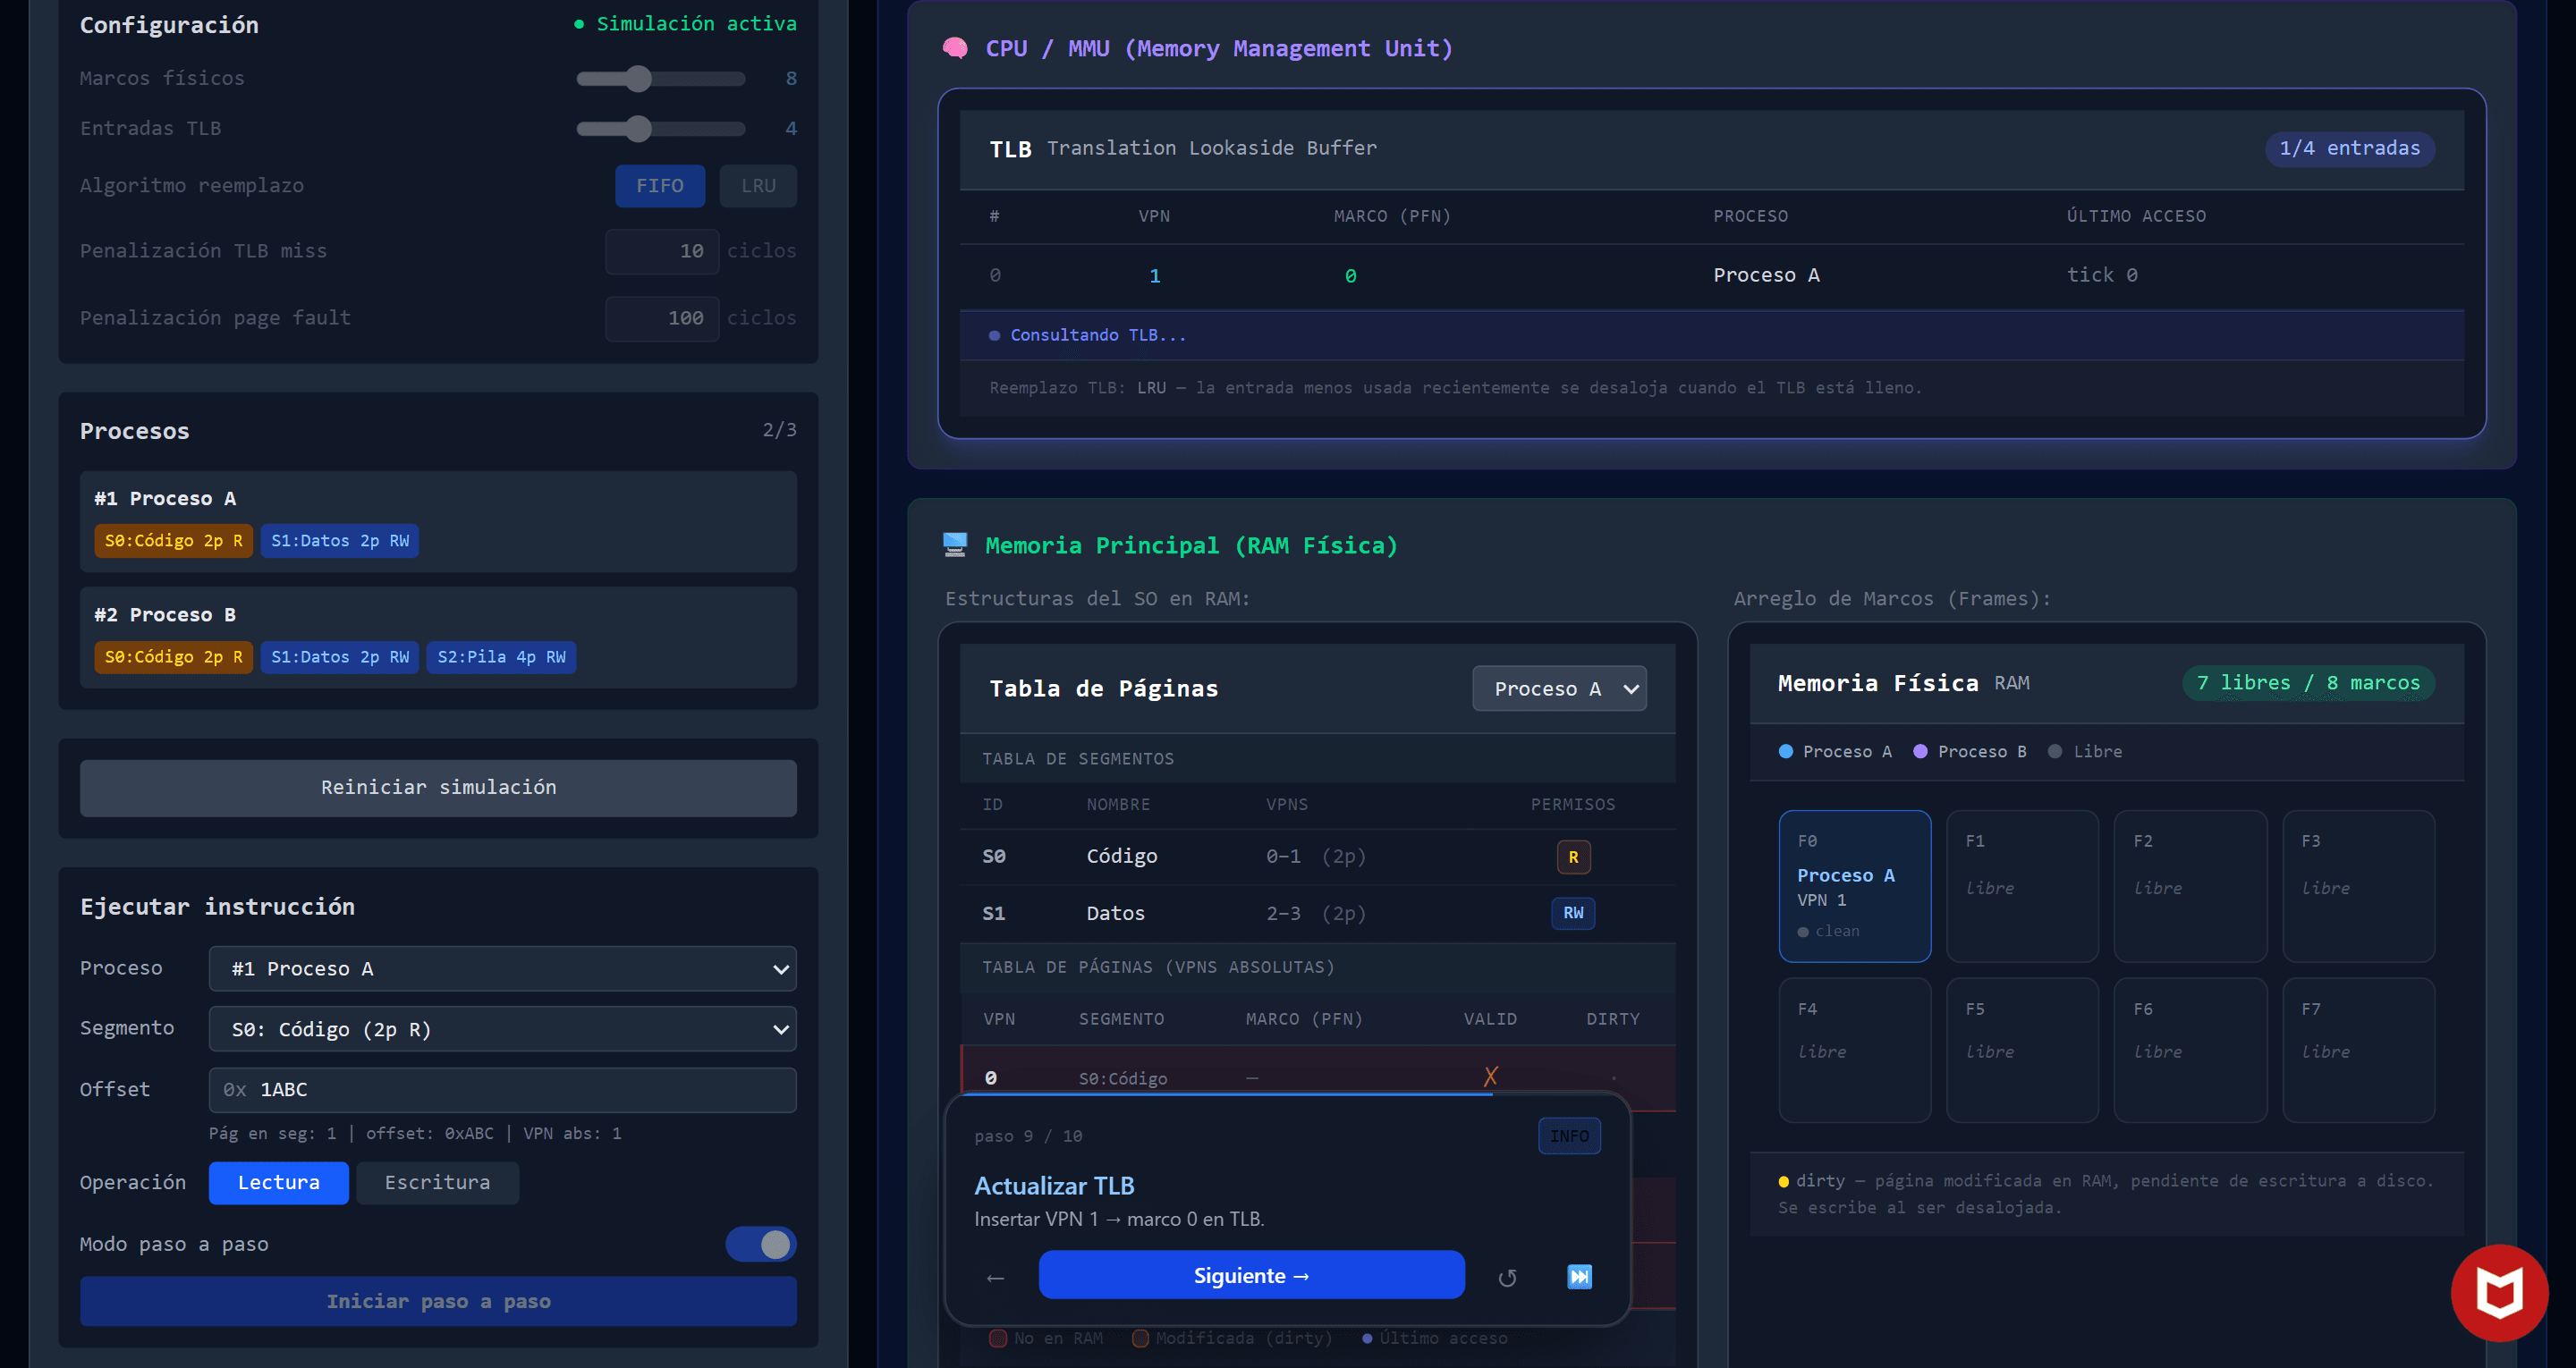Open the Segmento dropdown
Viewport: 2576px width, 1368px height.
(x=502, y=1029)
